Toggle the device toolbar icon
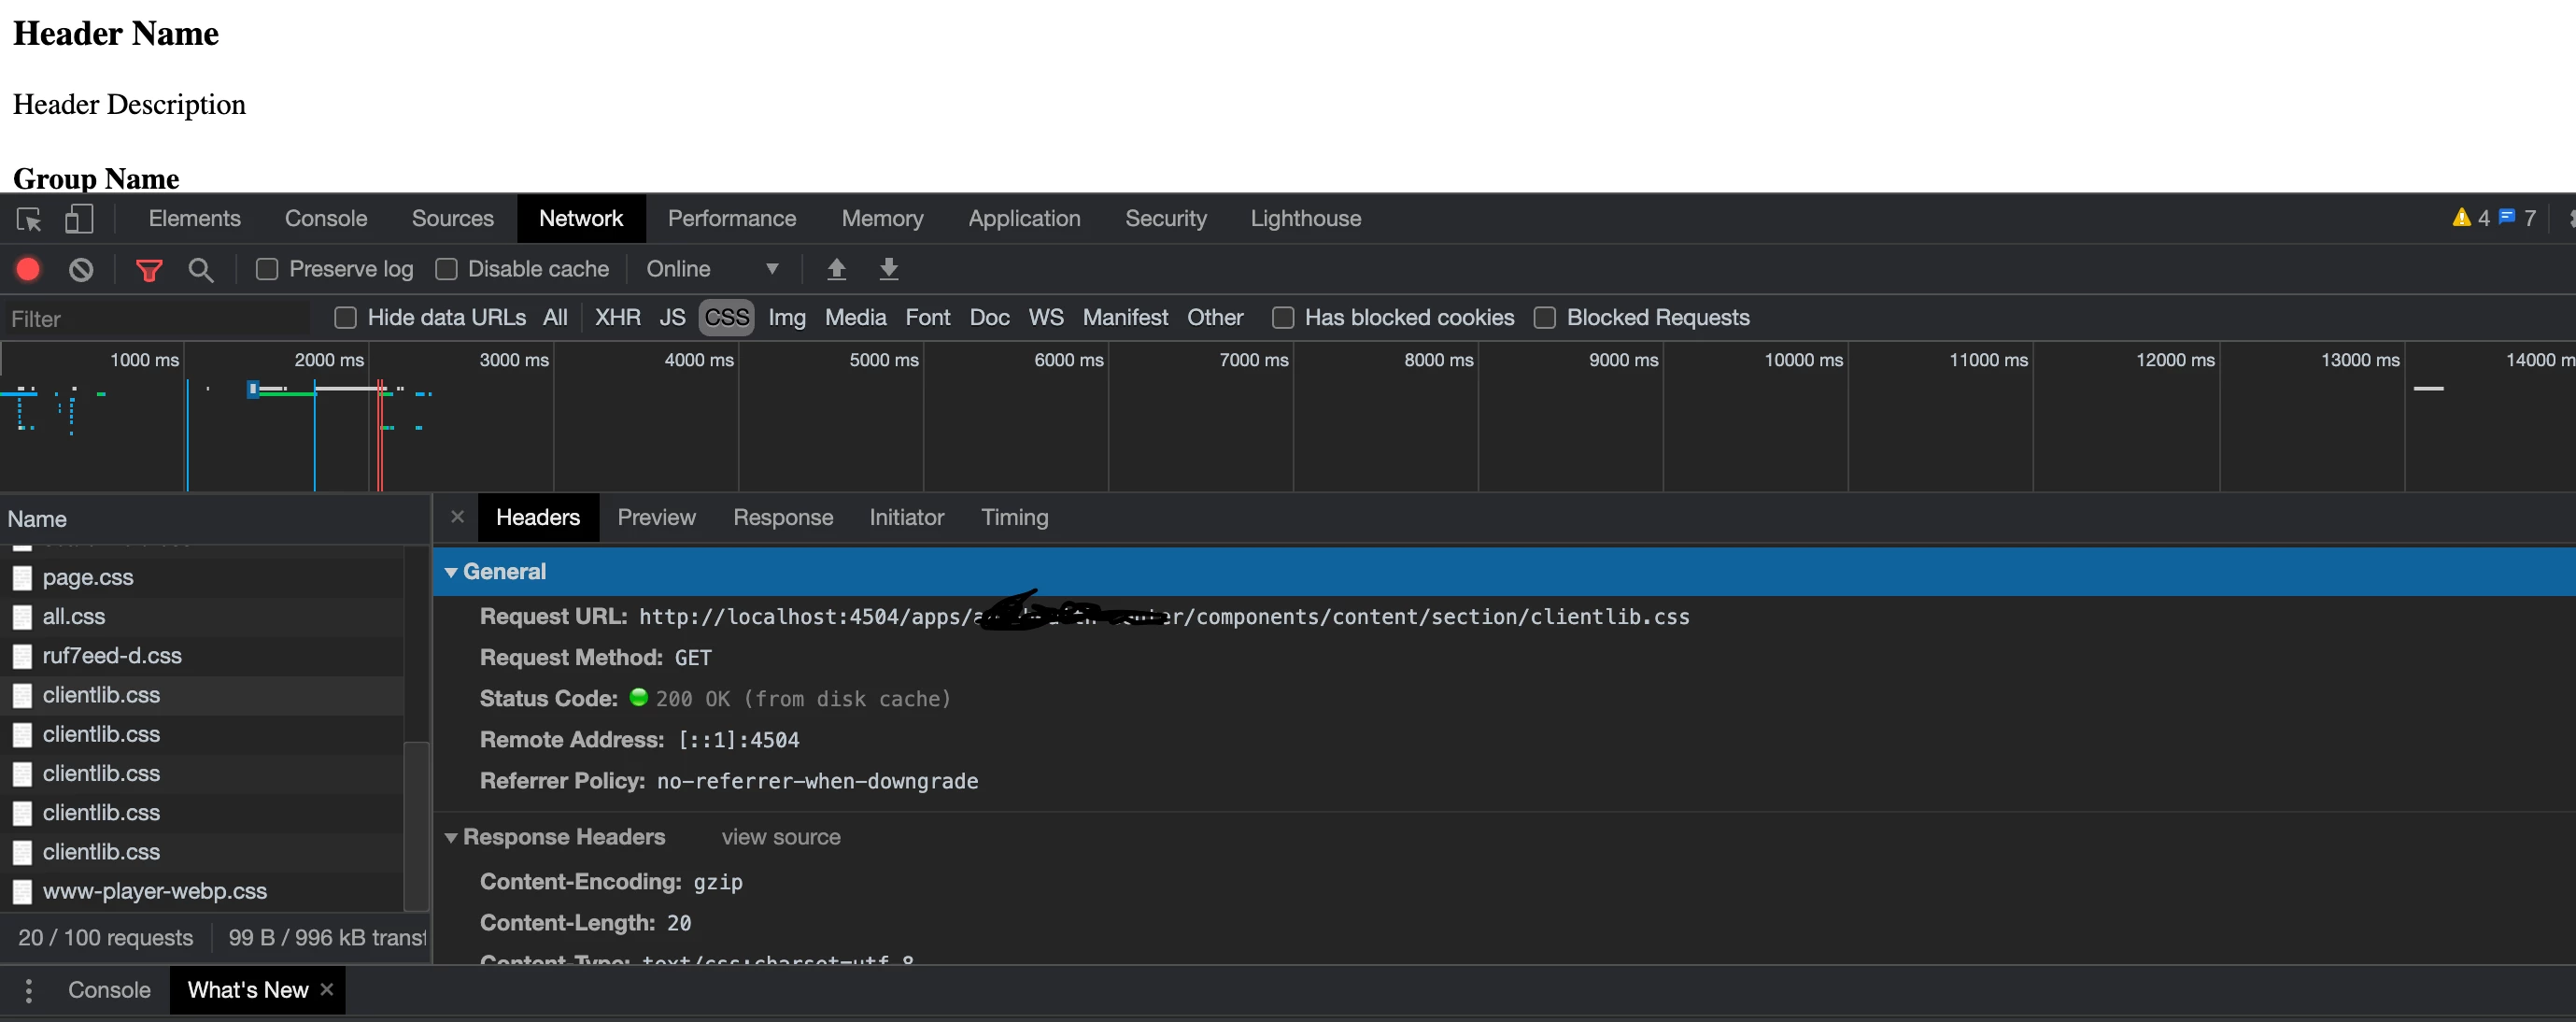 [x=79, y=219]
